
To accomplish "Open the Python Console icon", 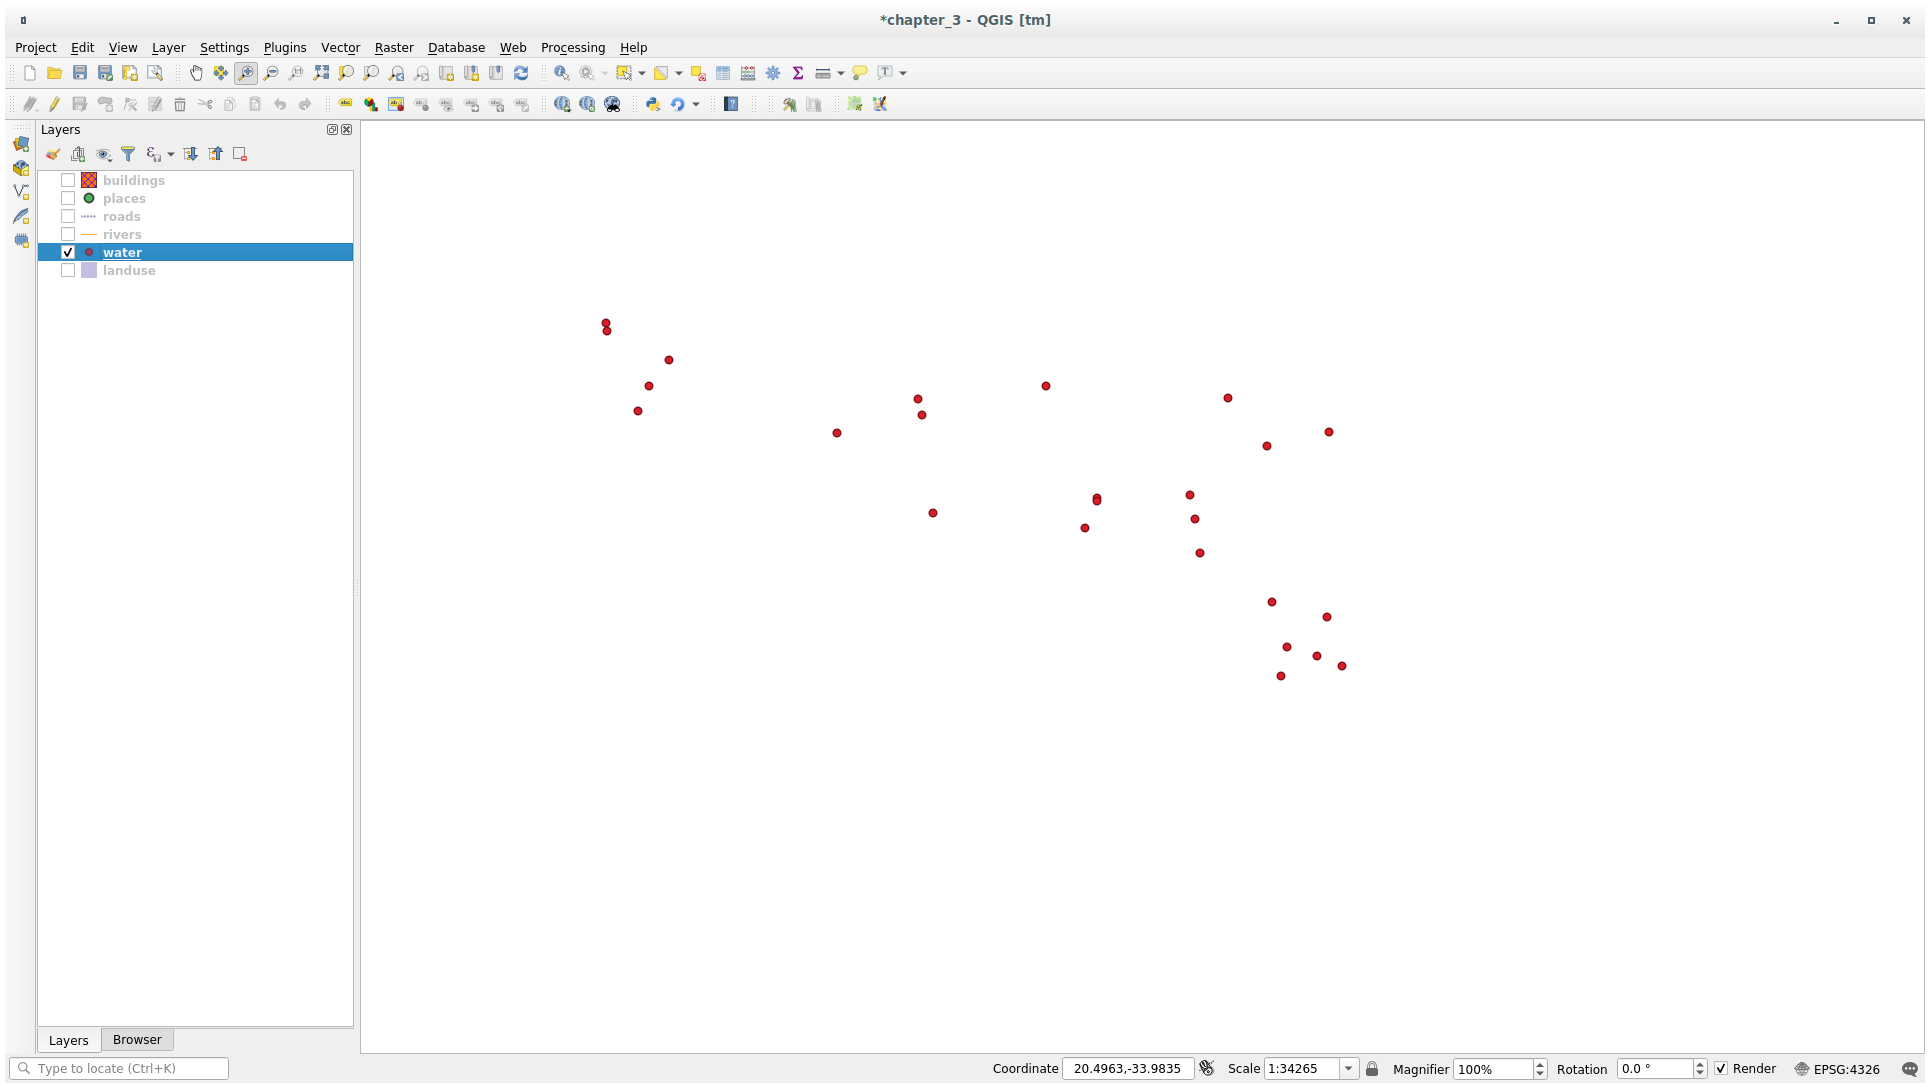I will coord(654,104).
